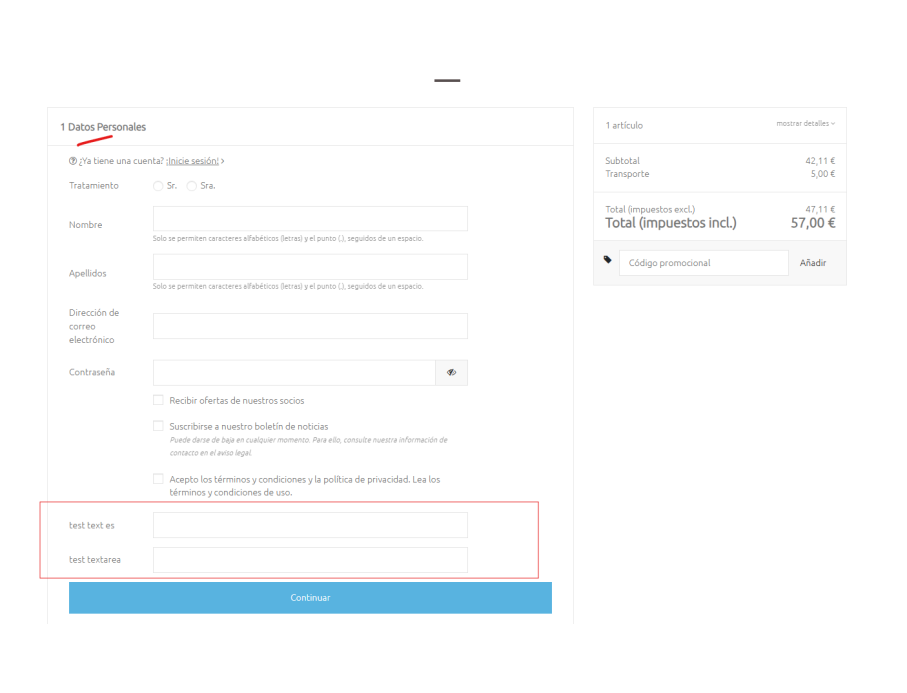Click the question mark account icon

click(x=73, y=161)
